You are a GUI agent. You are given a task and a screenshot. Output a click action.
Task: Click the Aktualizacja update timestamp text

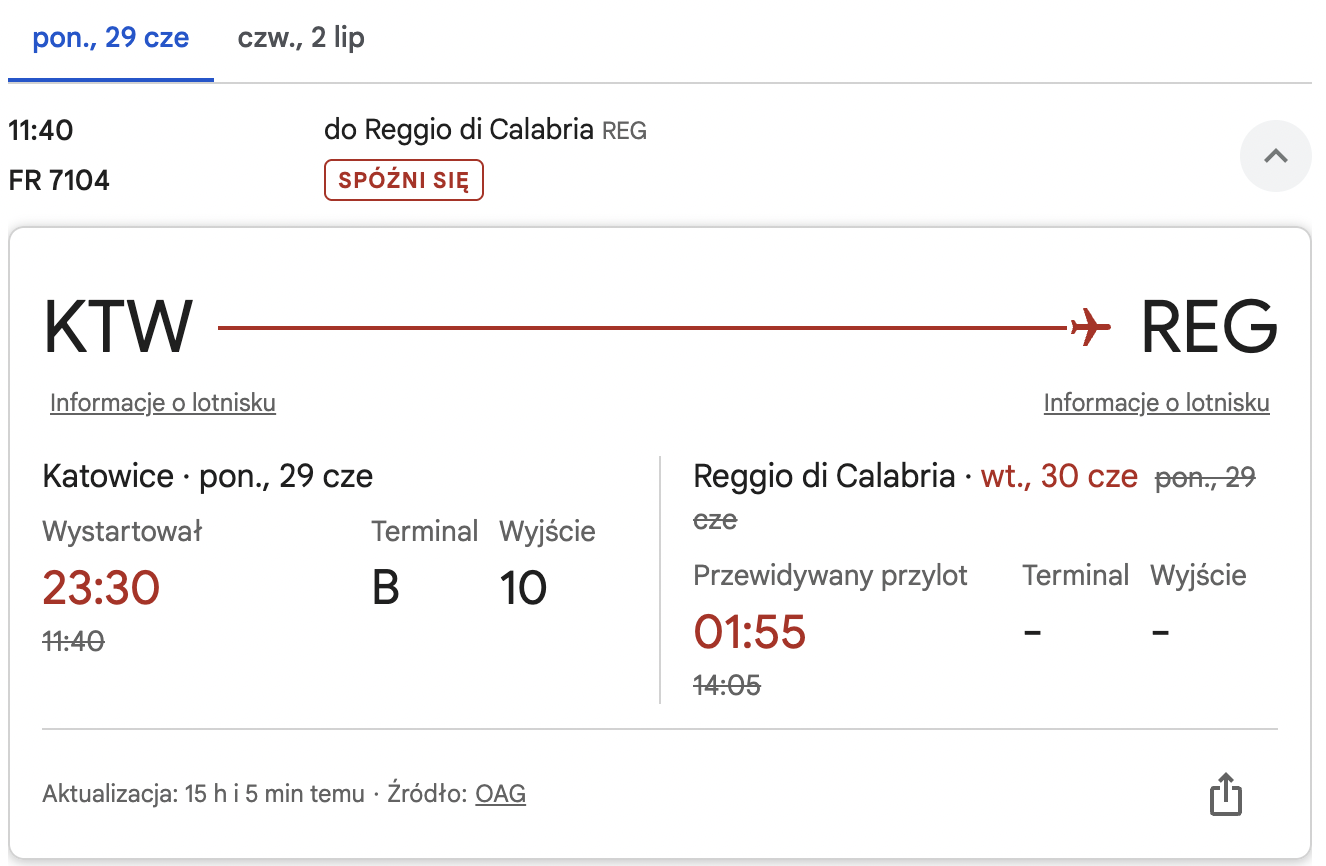(x=204, y=794)
